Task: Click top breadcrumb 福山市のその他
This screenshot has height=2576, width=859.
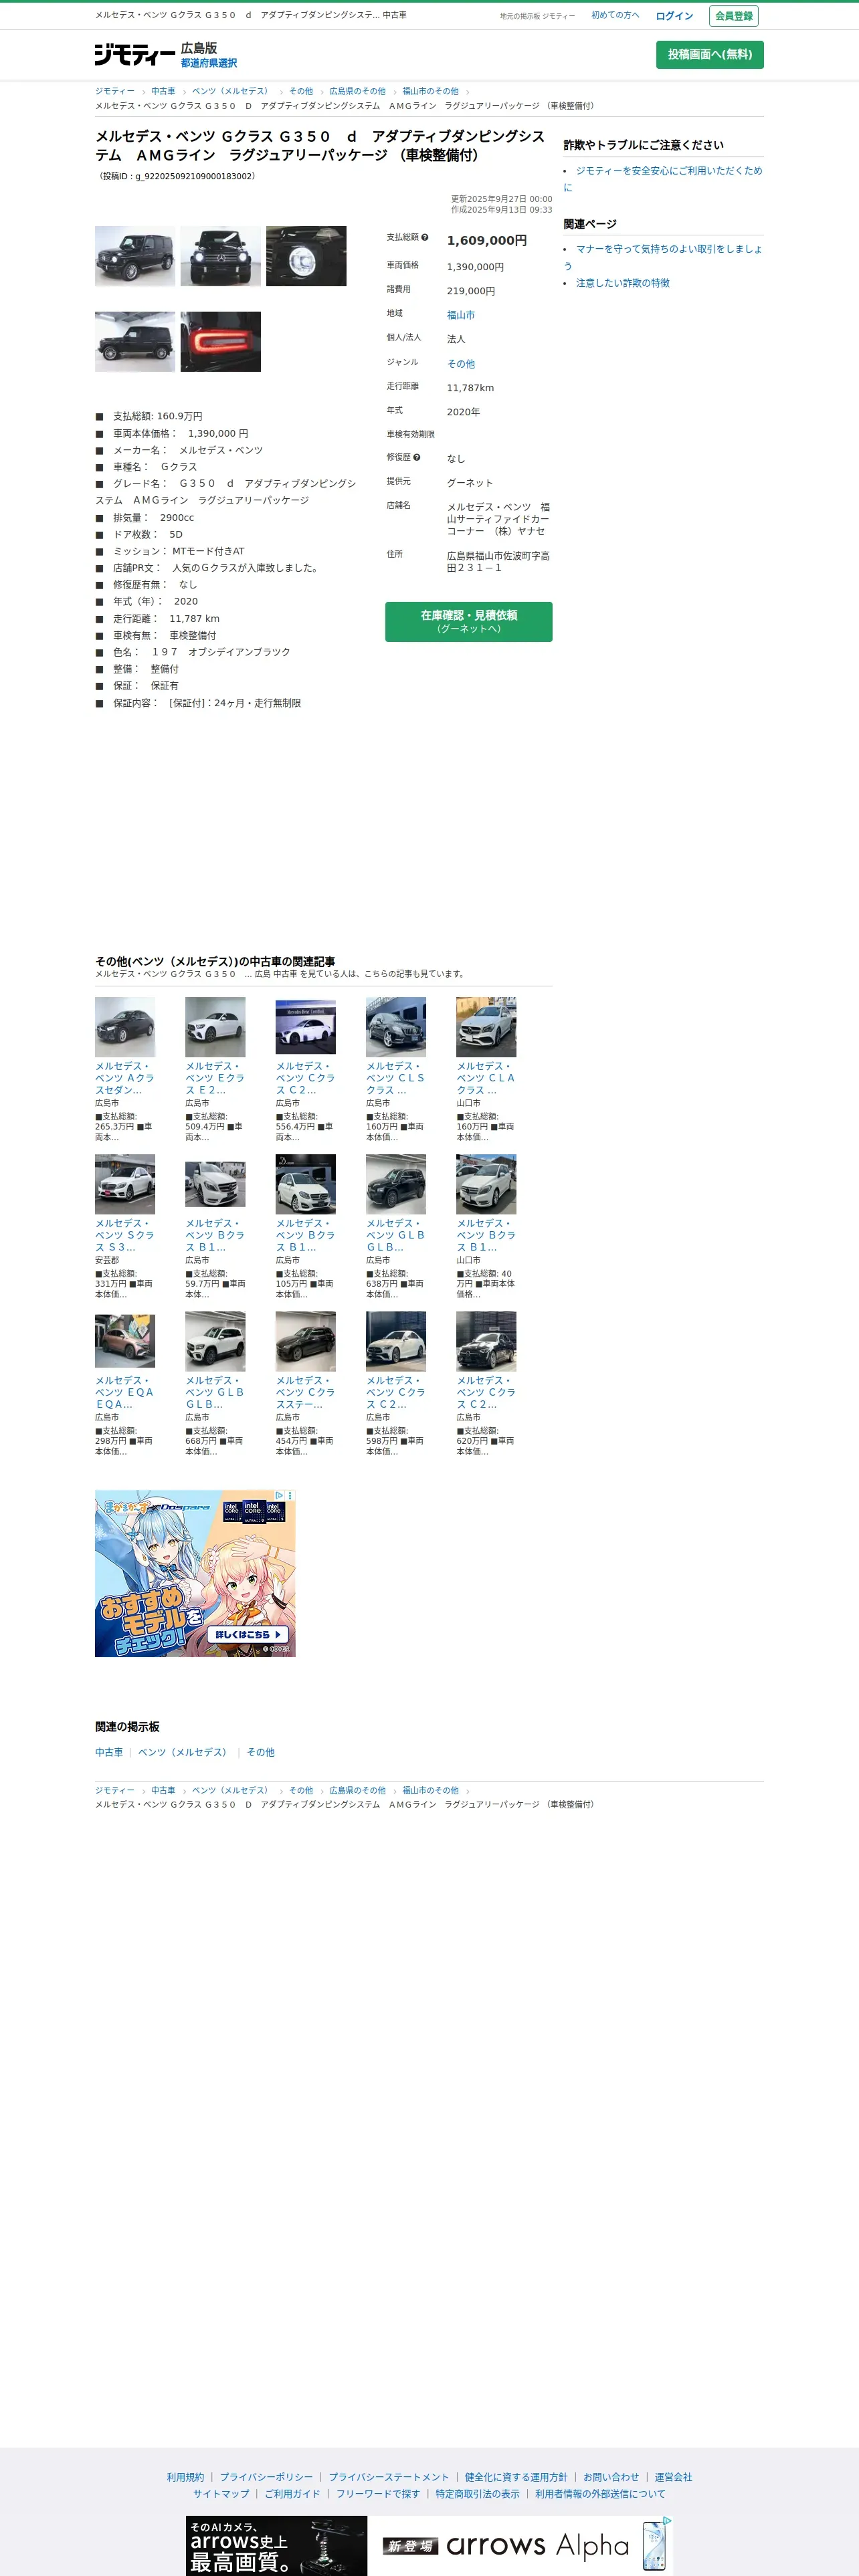Action: pos(430,91)
